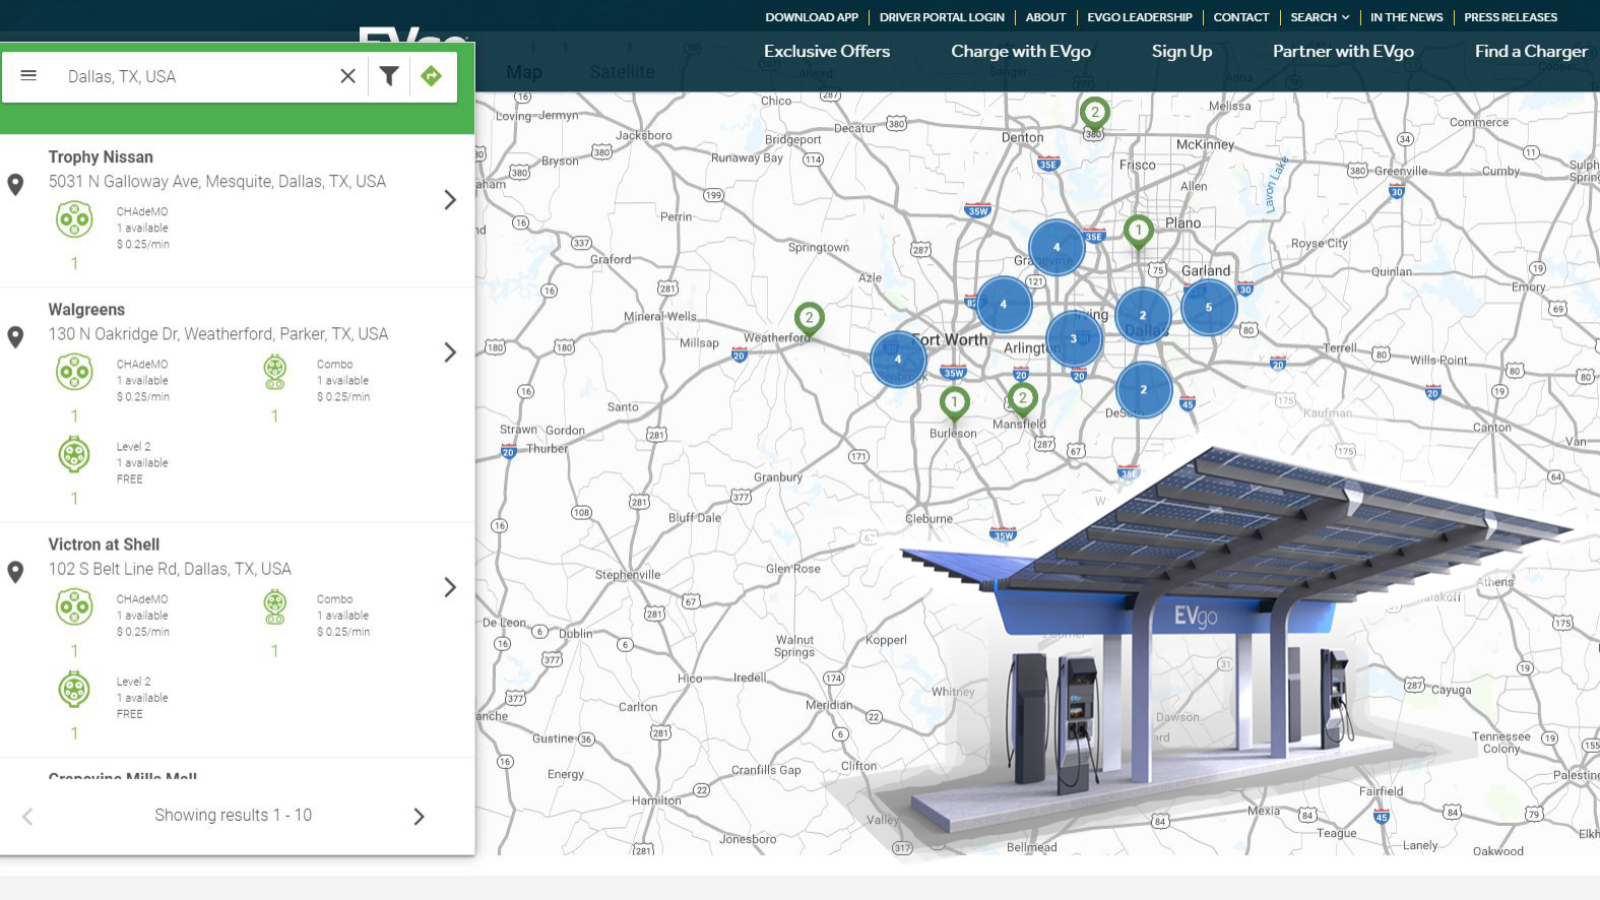Image resolution: width=1600 pixels, height=900 pixels.
Task: Open the hamburger menu in search box
Action: [x=29, y=76]
